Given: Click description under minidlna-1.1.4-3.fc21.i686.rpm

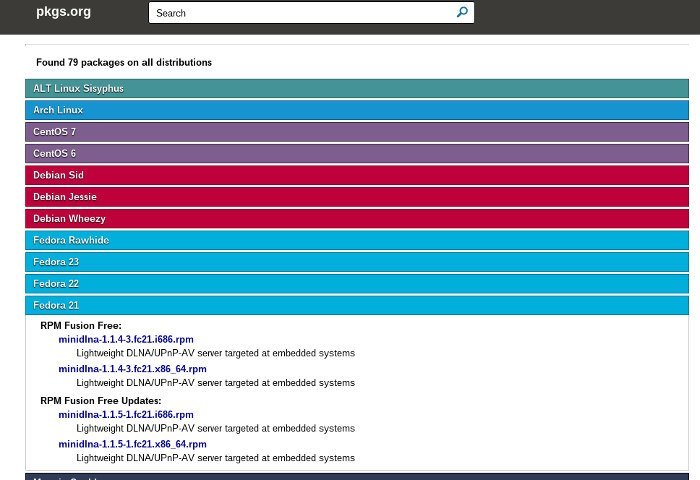Looking at the screenshot, I should 216,353.
